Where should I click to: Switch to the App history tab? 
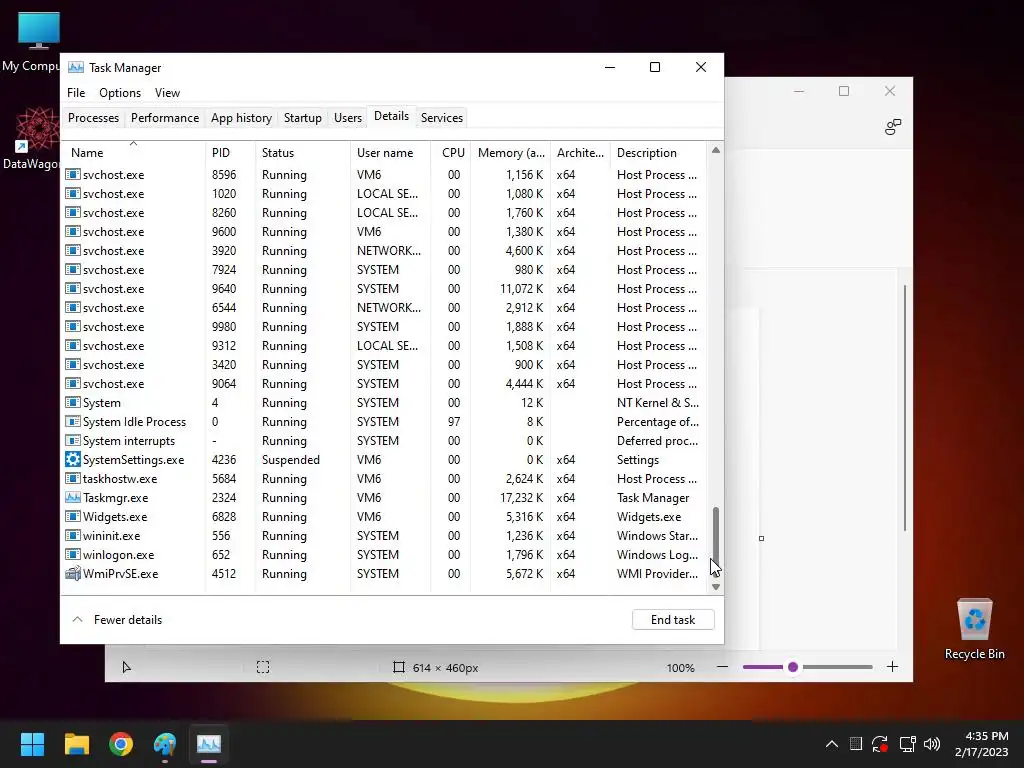[x=241, y=118]
